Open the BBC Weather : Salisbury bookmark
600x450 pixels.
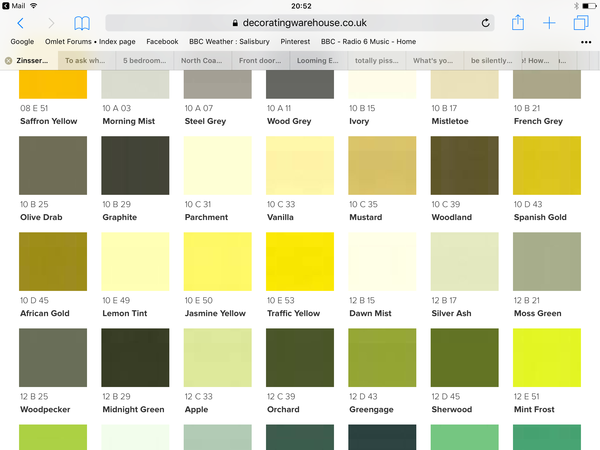229,41
